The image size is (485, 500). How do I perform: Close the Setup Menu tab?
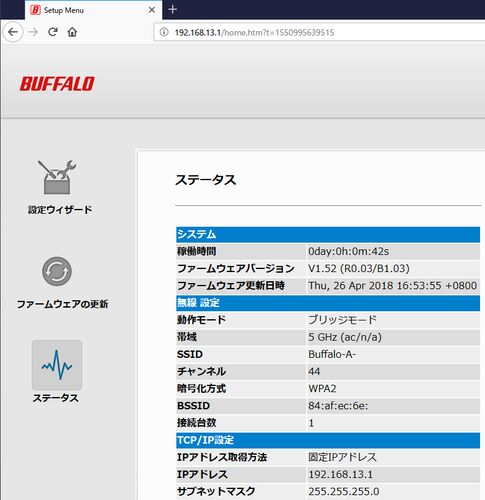[x=152, y=10]
